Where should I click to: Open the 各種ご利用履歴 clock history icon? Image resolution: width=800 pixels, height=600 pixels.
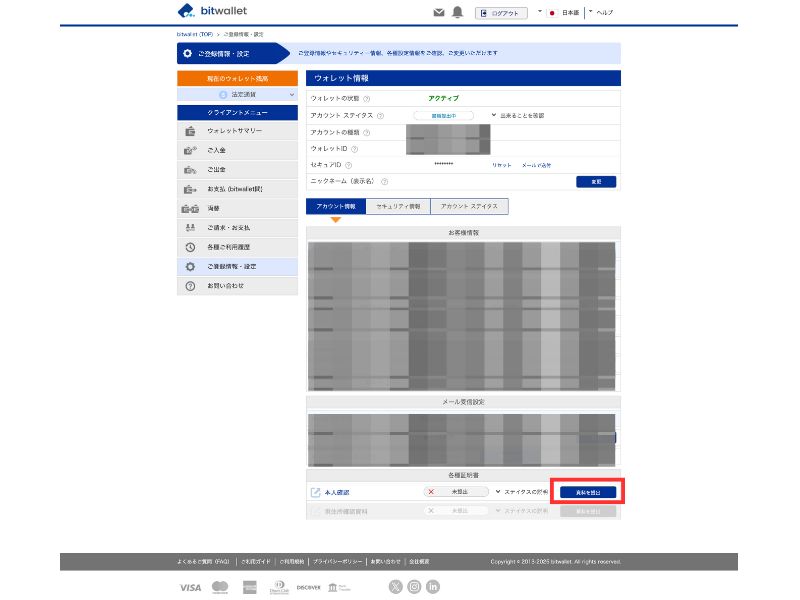[x=190, y=246]
